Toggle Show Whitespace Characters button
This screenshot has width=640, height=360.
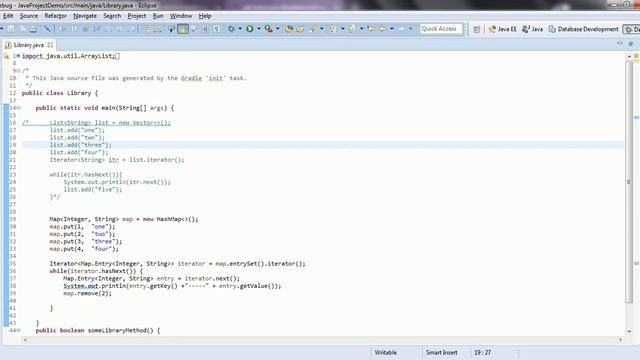217,29
